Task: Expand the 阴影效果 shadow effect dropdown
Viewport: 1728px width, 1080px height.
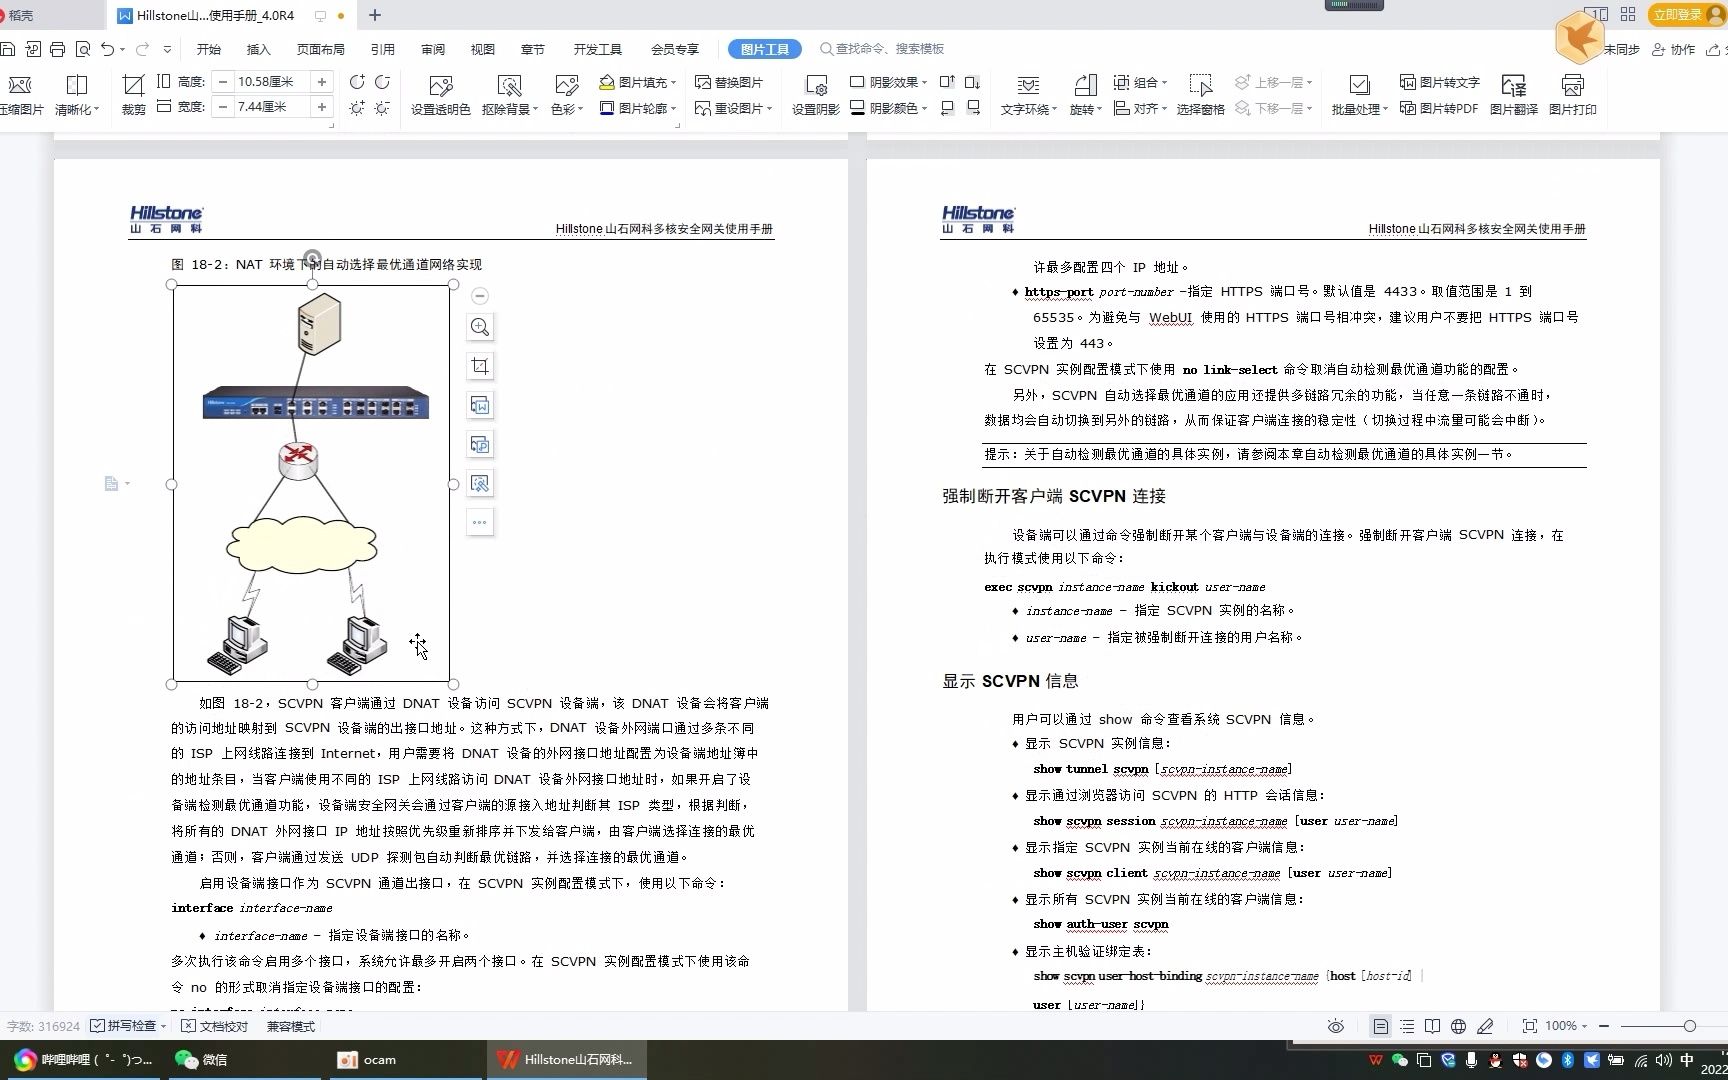Action: coord(924,83)
